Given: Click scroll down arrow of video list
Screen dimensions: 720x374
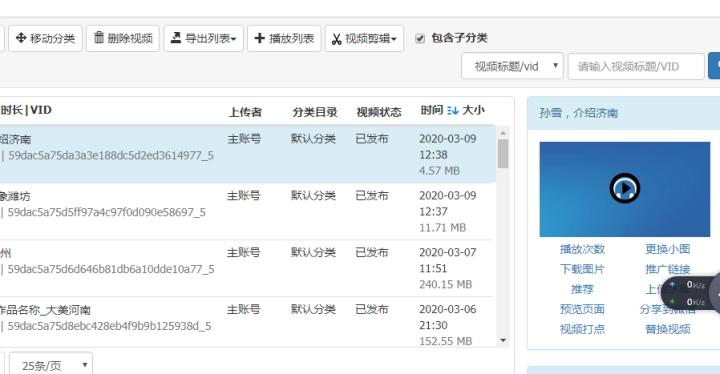Looking at the screenshot, I should click(x=503, y=340).
